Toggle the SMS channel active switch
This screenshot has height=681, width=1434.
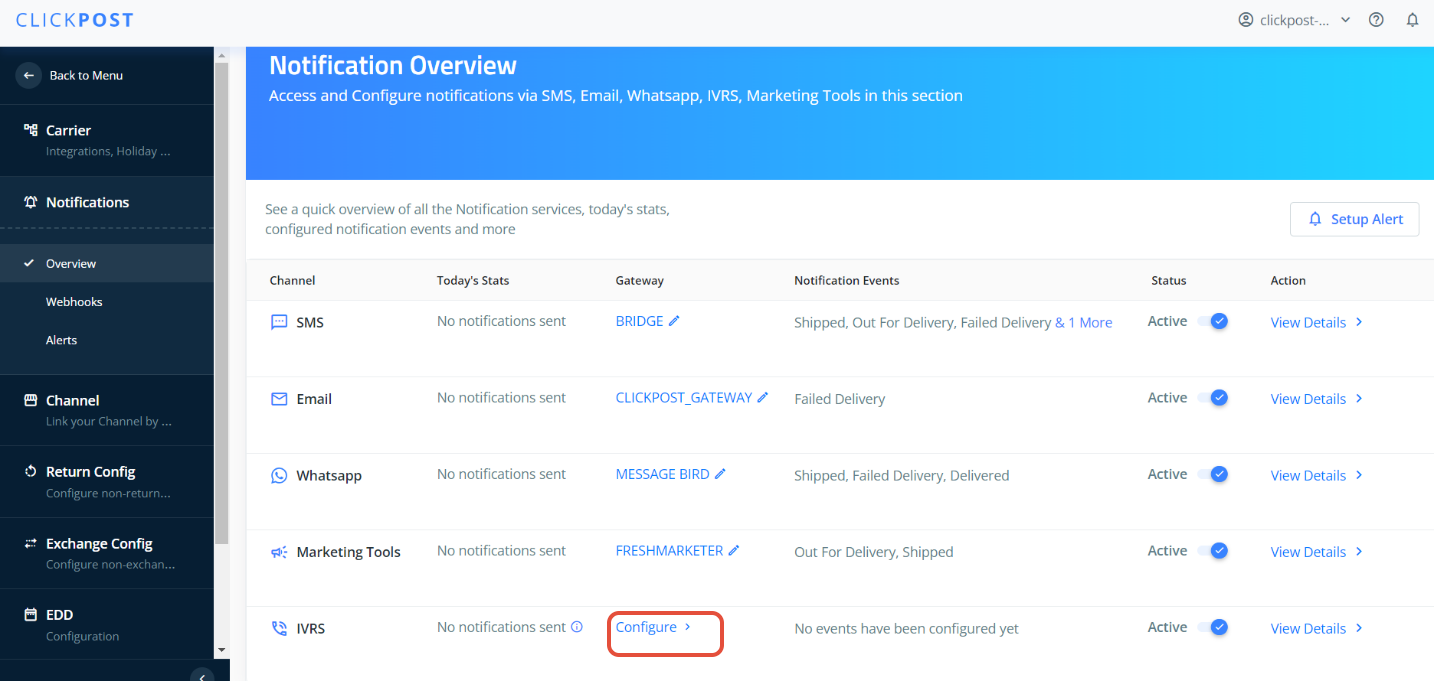pyautogui.click(x=1213, y=321)
